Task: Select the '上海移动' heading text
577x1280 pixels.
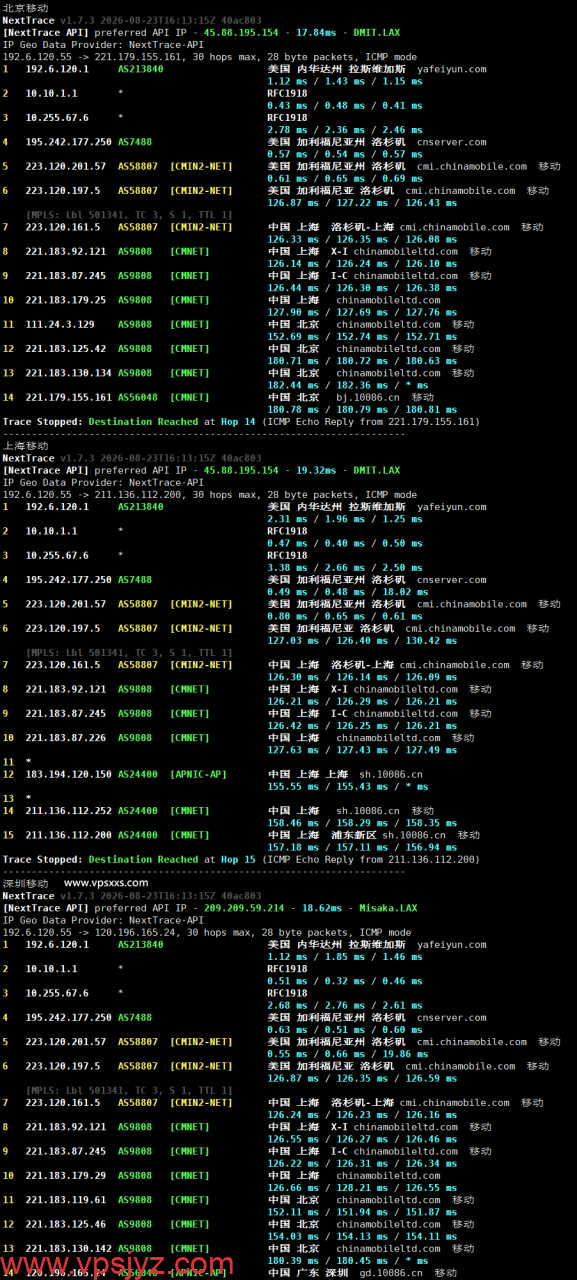Action: [x=25, y=446]
